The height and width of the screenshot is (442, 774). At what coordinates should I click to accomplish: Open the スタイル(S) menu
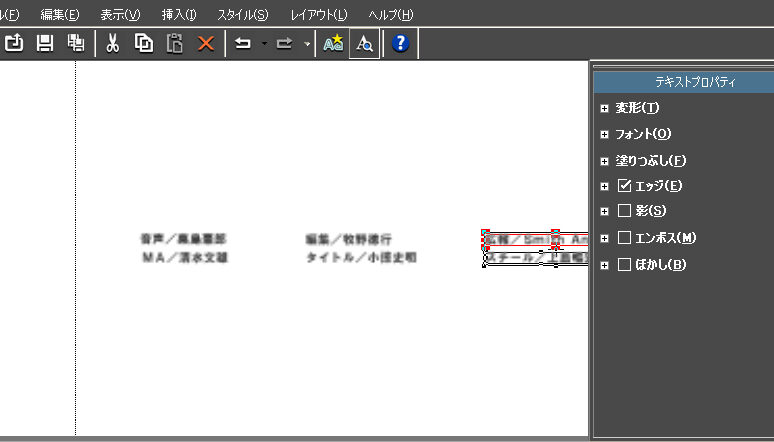(242, 15)
